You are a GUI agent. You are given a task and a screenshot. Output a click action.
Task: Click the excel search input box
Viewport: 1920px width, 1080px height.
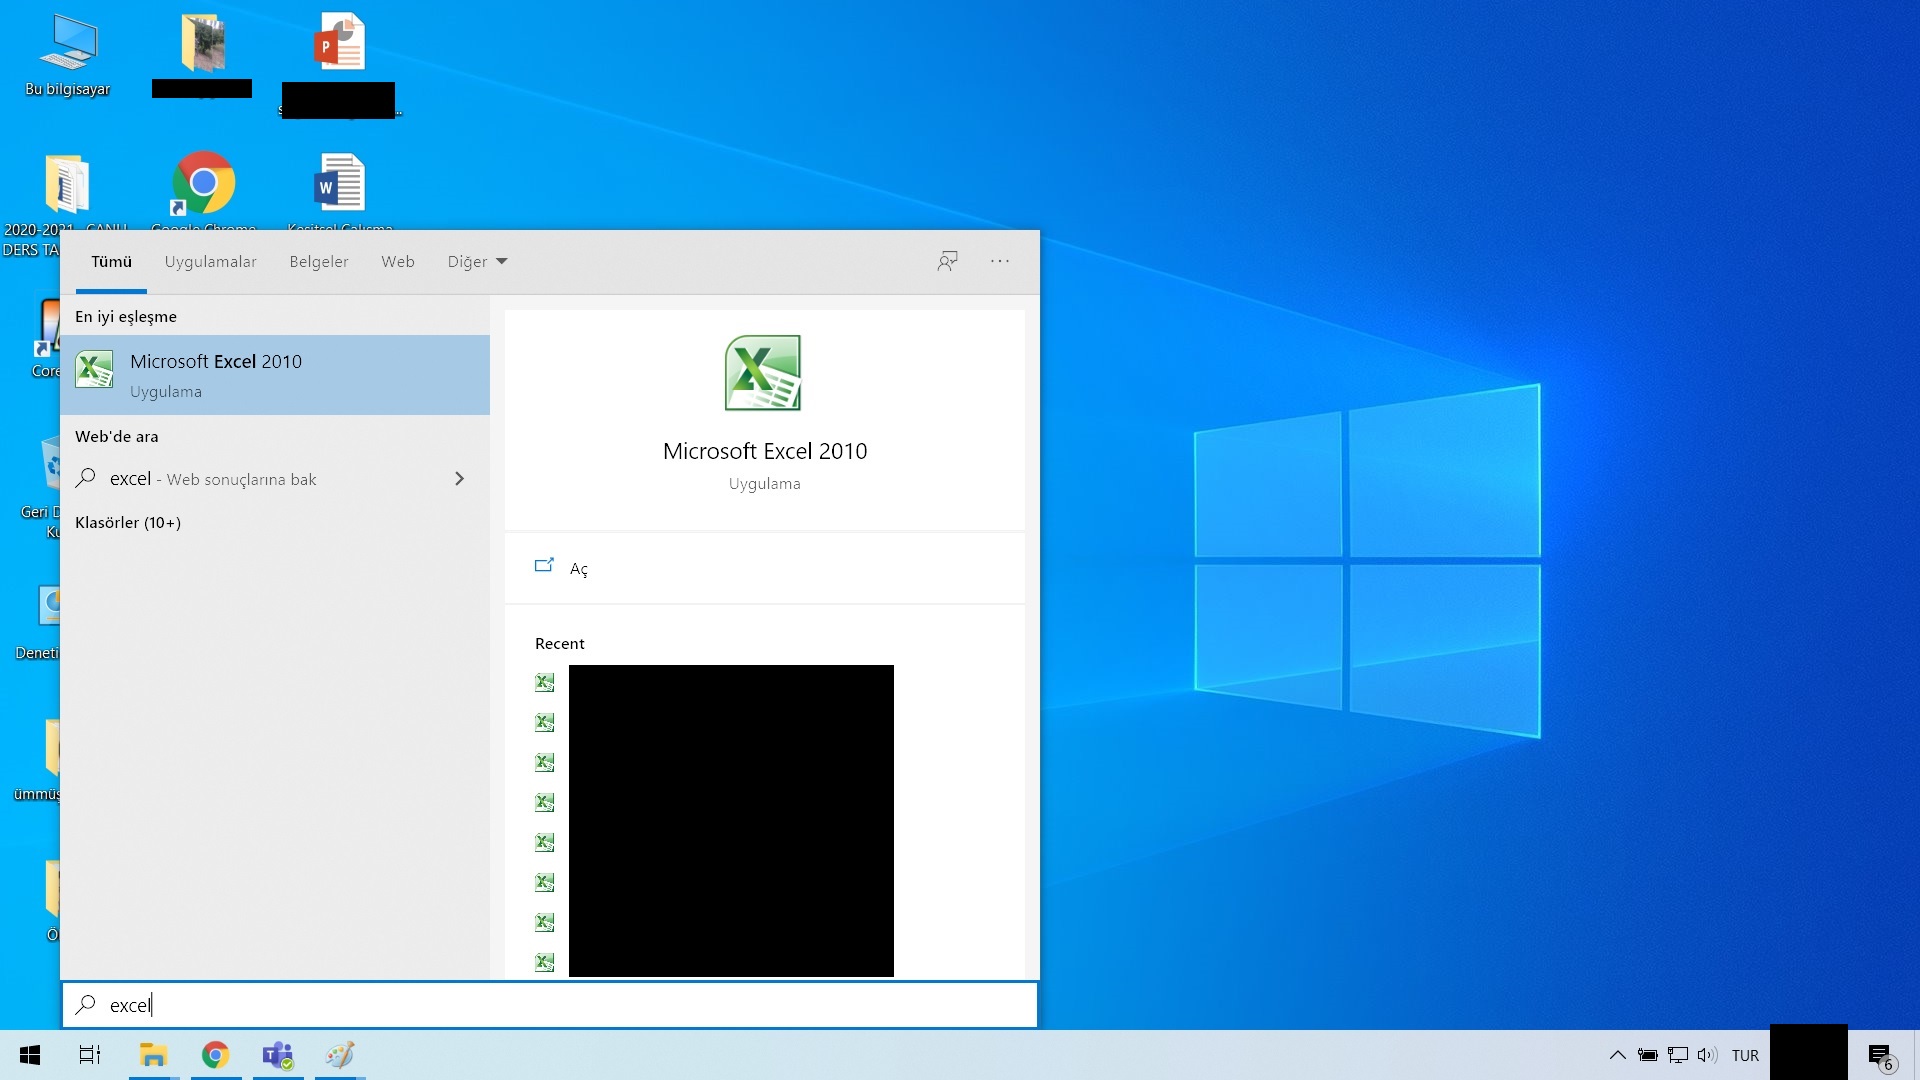coord(550,1005)
